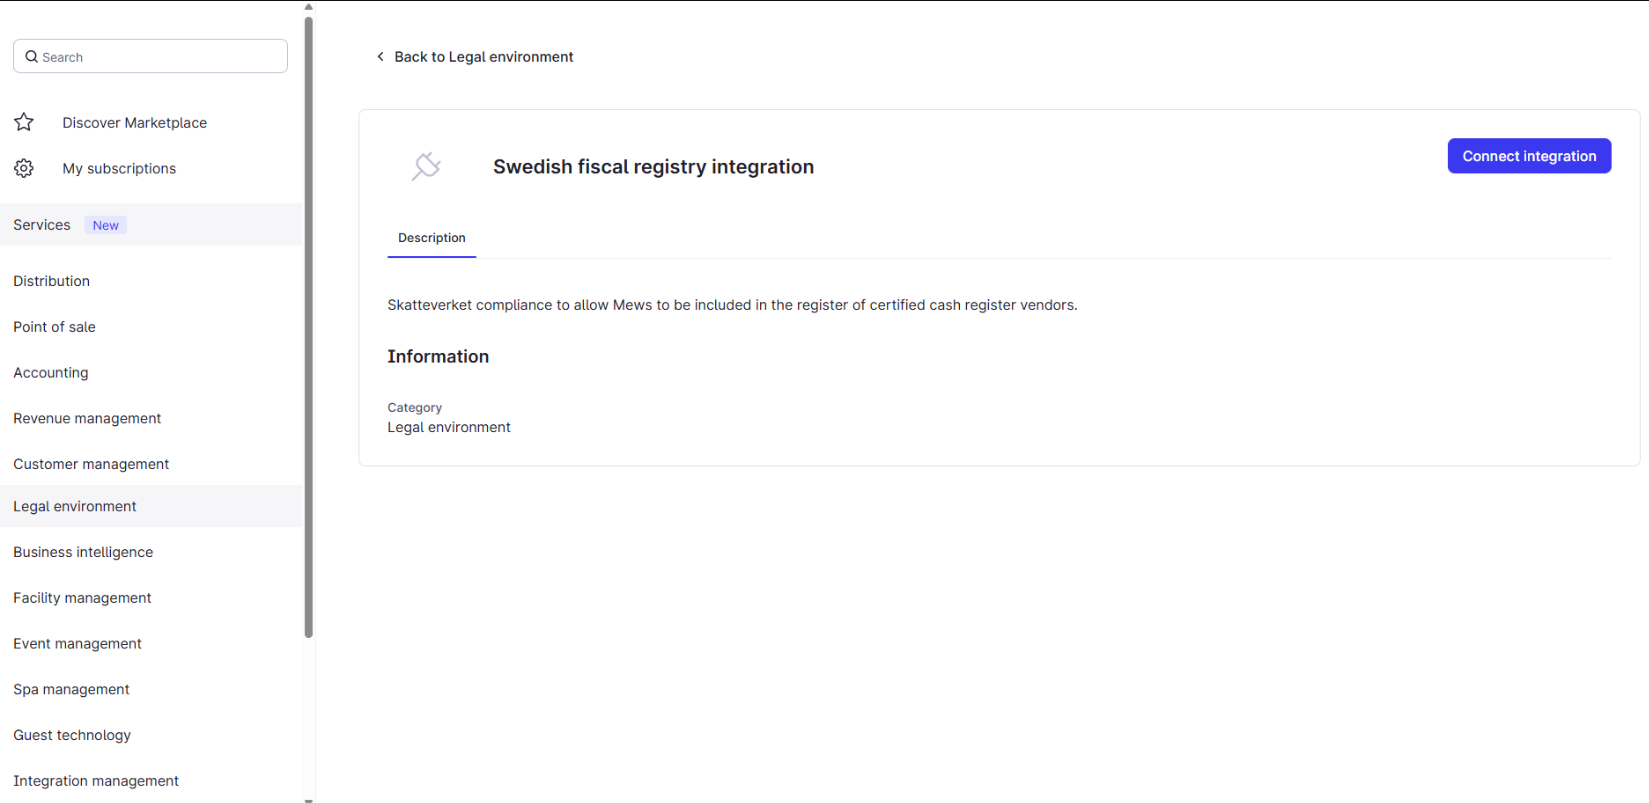1649x803 pixels.
Task: Select Legal environment in the sidebar
Action: click(151, 506)
